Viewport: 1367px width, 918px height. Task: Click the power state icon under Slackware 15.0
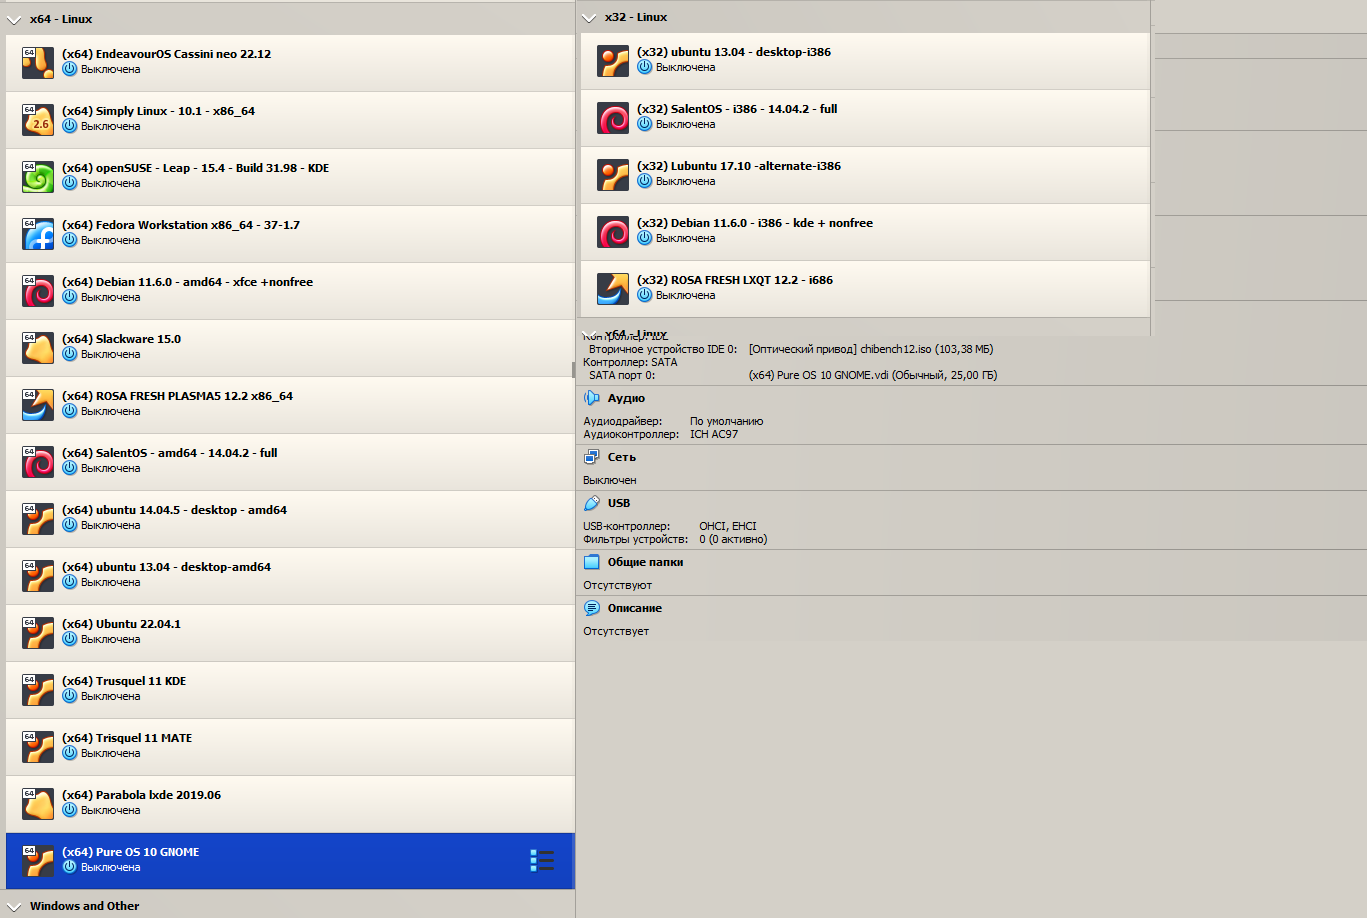[x=70, y=354]
